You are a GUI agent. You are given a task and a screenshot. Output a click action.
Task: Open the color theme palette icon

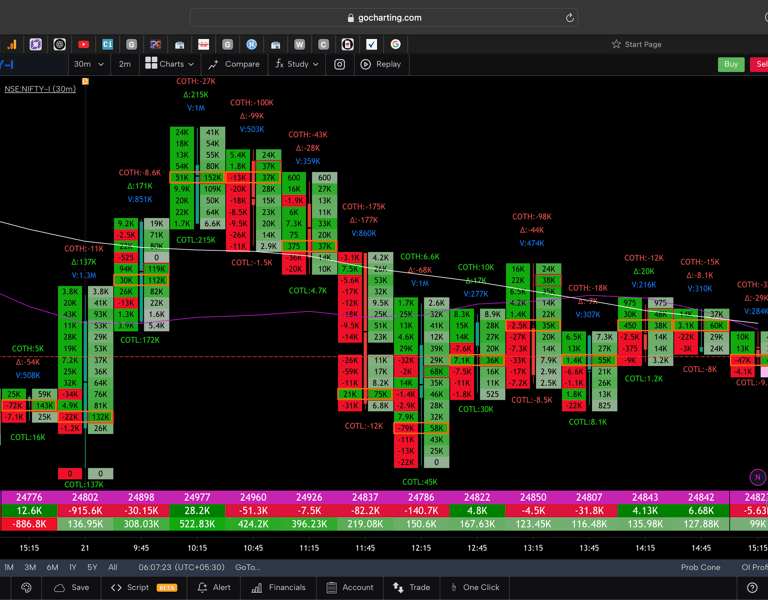[26, 587]
